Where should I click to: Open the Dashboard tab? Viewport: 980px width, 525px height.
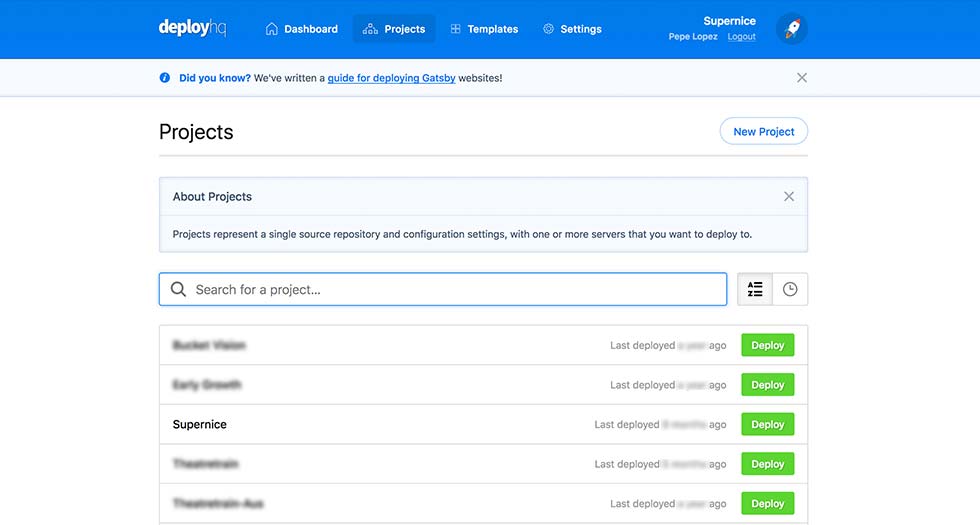pos(301,29)
